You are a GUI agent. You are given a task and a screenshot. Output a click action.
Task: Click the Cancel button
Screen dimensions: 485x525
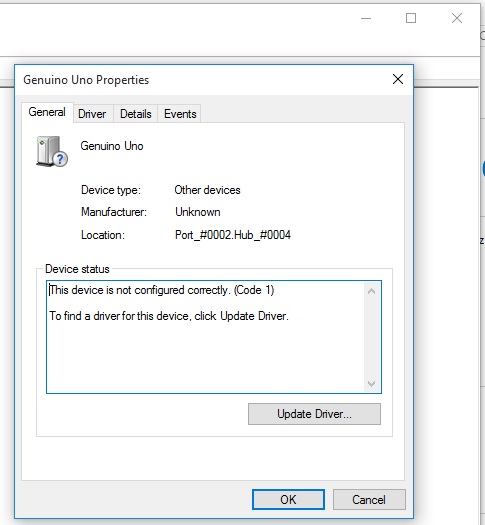point(369,500)
